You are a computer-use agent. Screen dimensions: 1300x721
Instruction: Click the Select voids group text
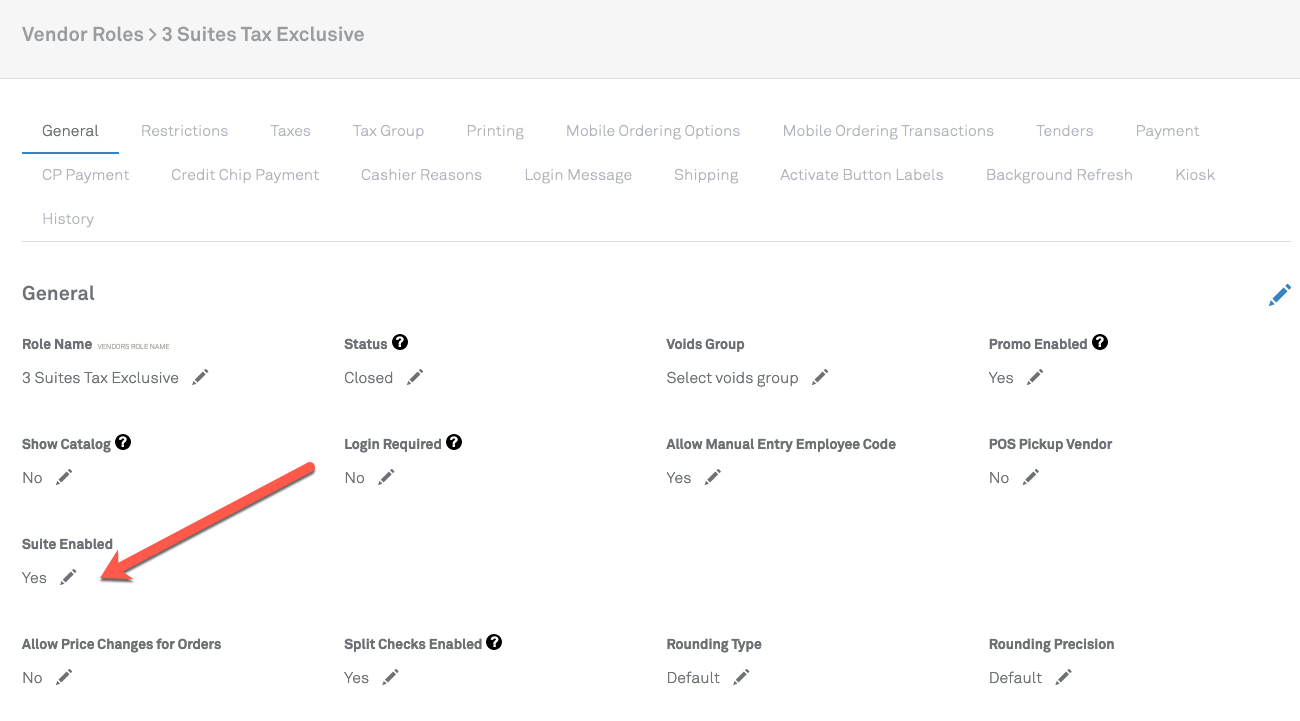732,378
